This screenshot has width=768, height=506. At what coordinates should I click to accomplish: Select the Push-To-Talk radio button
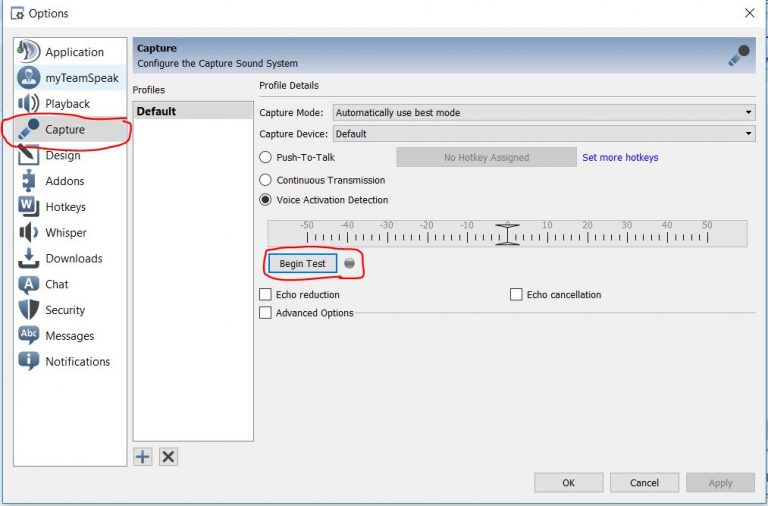click(266, 157)
